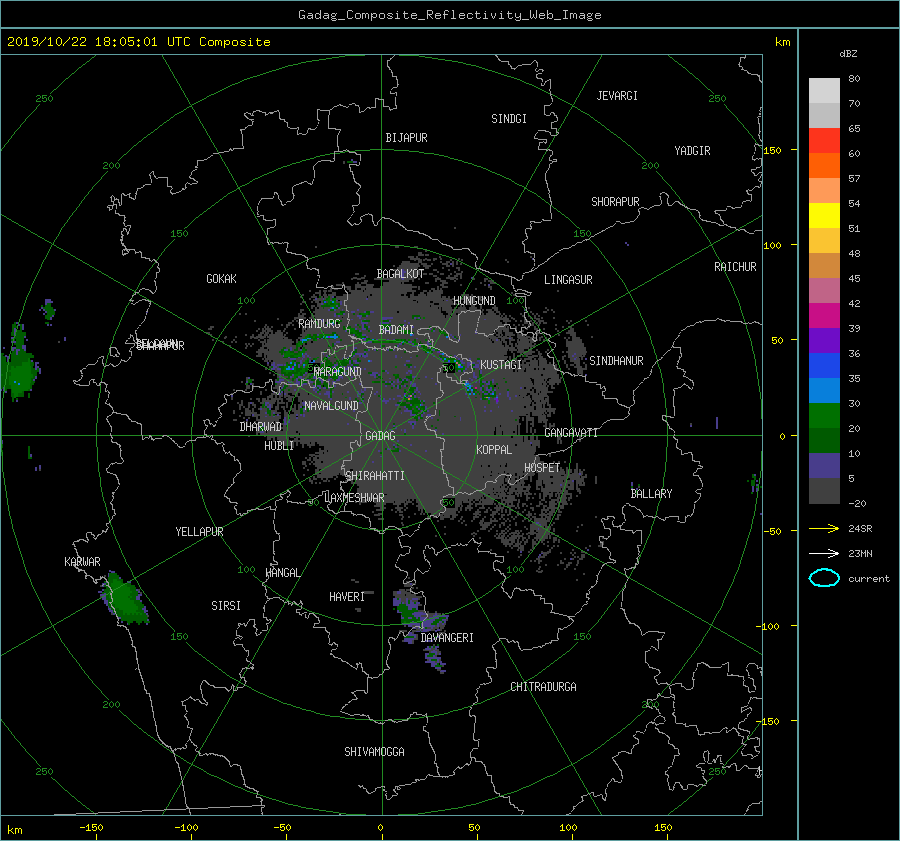Image resolution: width=900 pixels, height=841 pixels.
Task: Click the cyan current ellipse legend icon
Action: point(824,578)
